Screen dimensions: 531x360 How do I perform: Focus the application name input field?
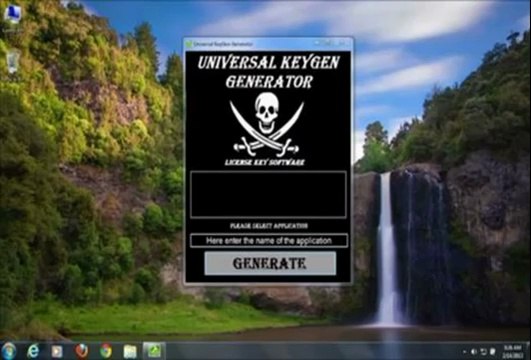pos(269,240)
